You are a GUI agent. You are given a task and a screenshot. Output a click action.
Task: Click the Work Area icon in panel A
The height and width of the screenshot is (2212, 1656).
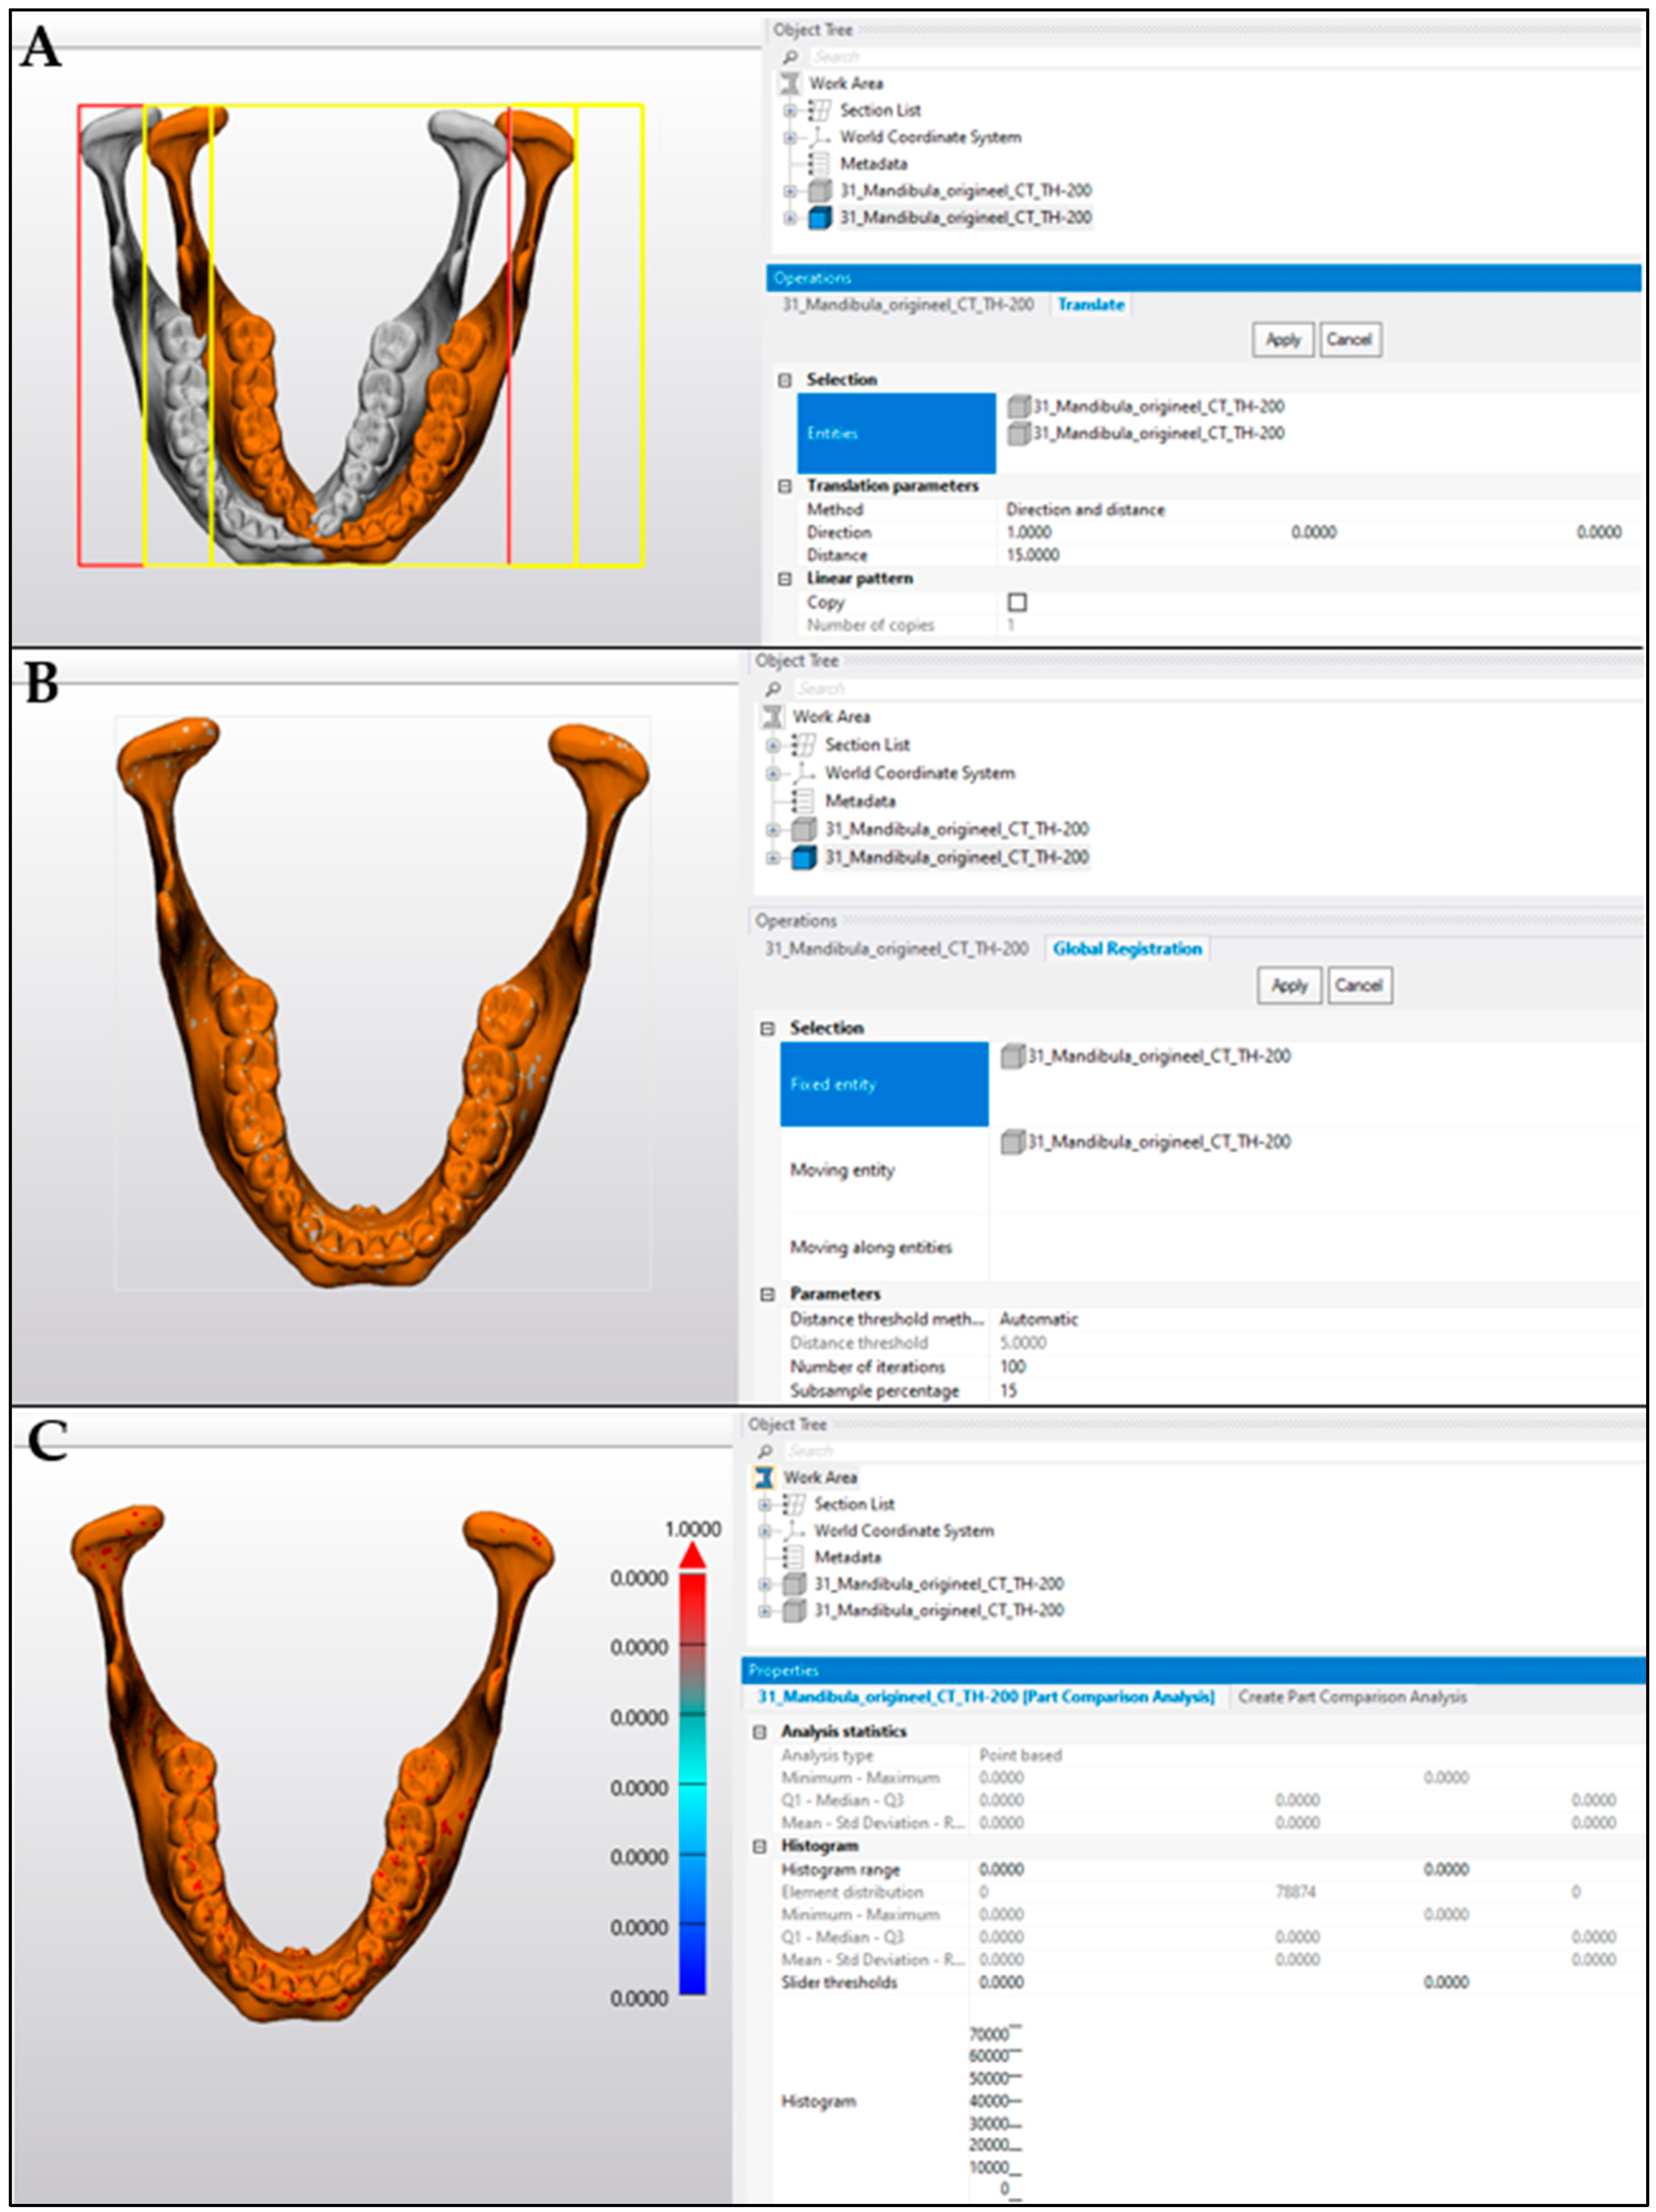pyautogui.click(x=789, y=83)
